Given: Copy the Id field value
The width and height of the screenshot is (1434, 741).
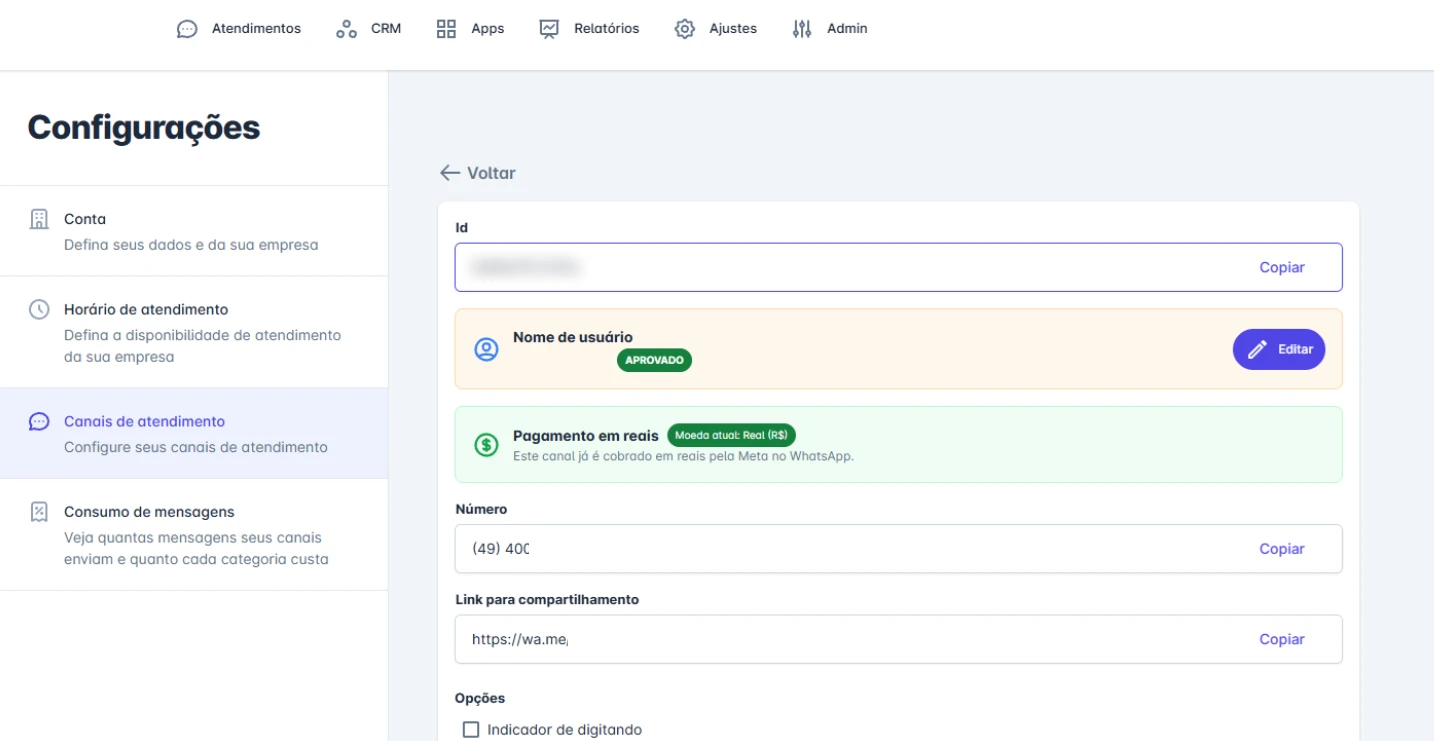Looking at the screenshot, I should click(1282, 267).
